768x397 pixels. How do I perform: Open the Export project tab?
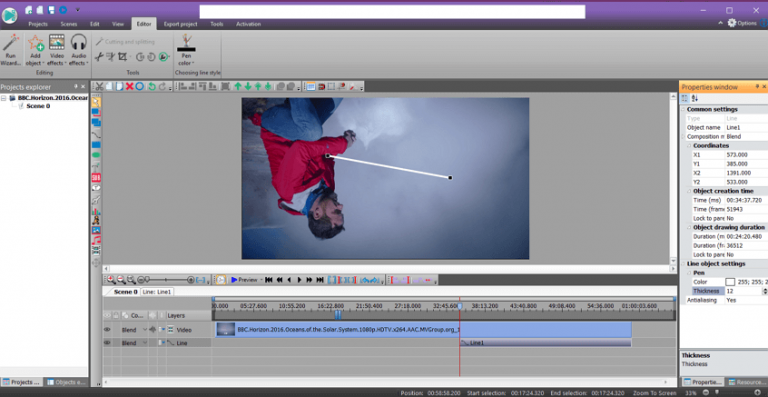181,24
